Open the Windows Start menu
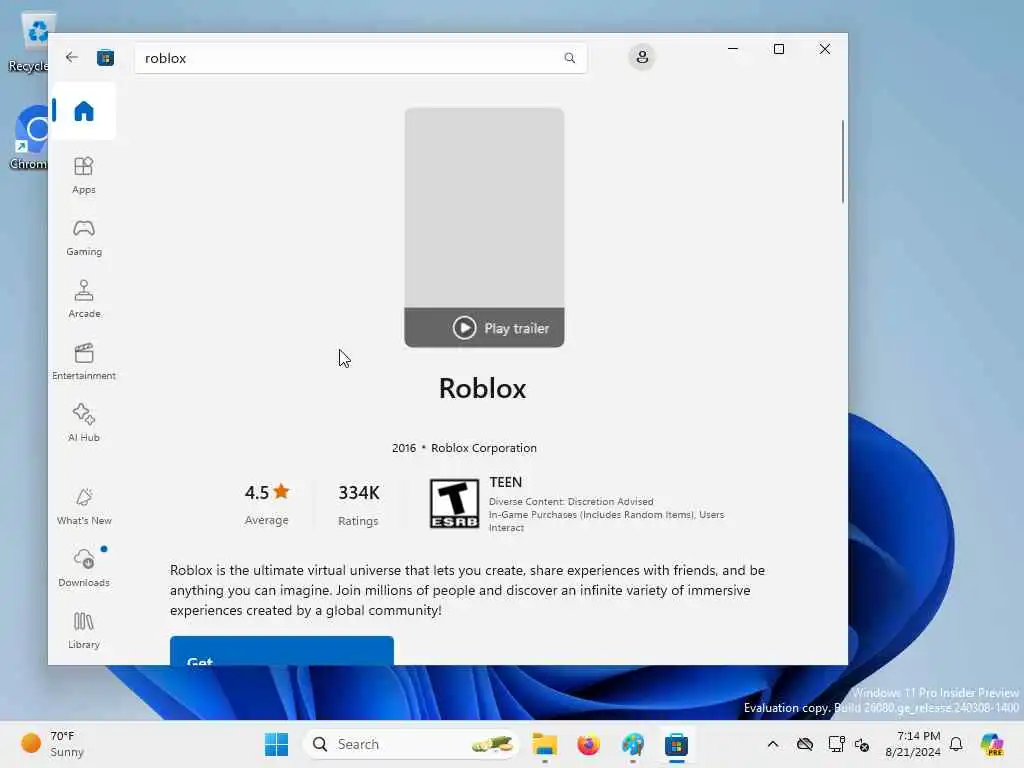Screen dimensions: 1024x768 276,744
